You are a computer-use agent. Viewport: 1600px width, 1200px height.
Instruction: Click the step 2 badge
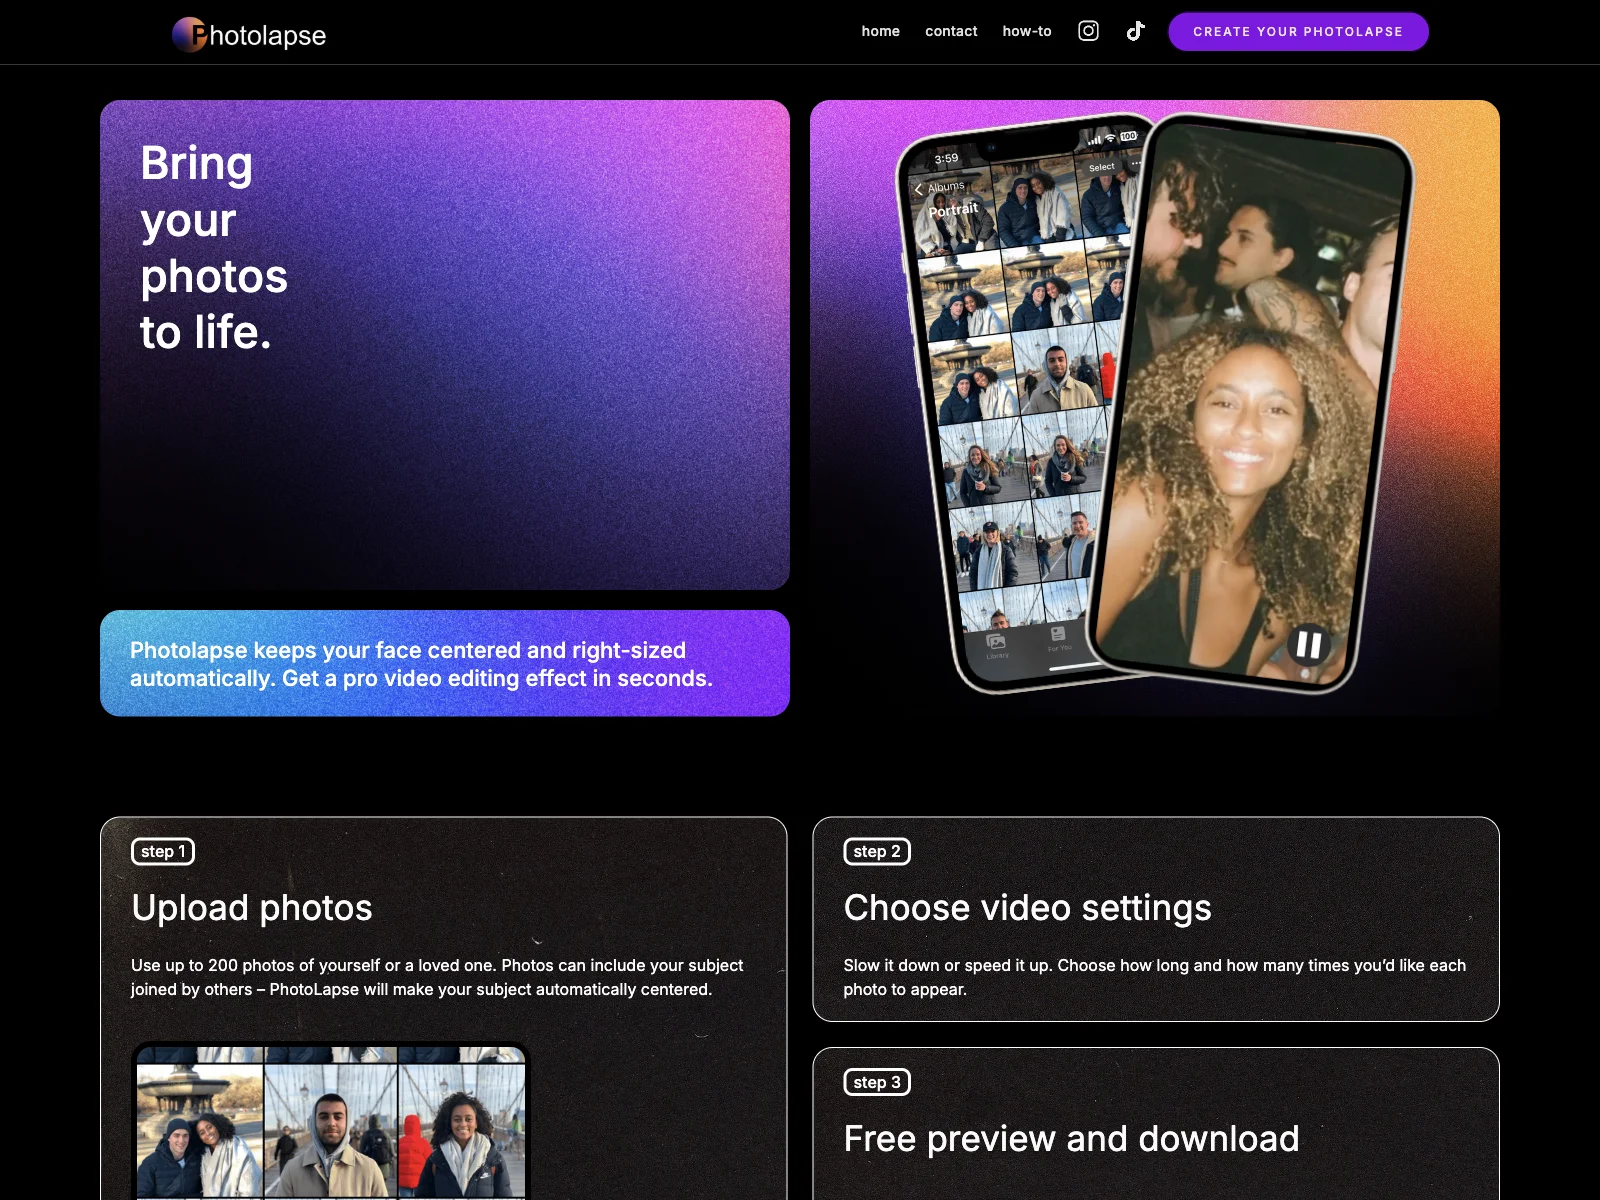pyautogui.click(x=877, y=851)
